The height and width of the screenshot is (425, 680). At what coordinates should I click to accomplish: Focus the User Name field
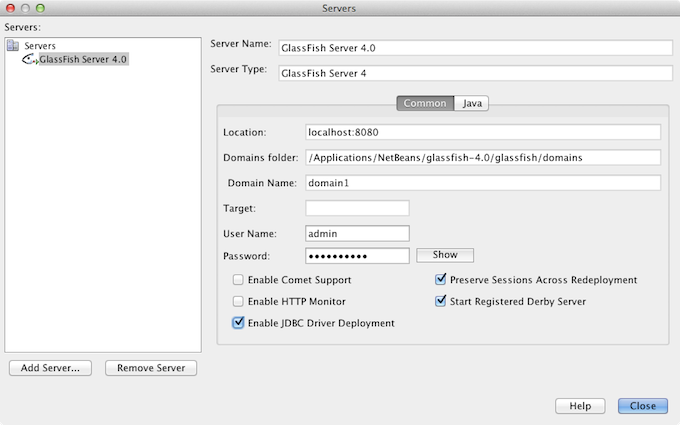[x=357, y=233]
